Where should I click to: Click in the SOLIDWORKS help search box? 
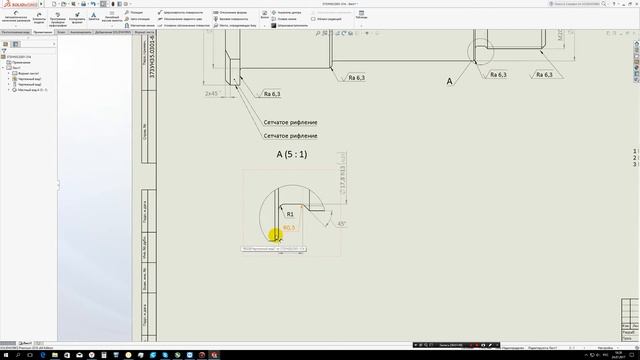[x=576, y=4]
